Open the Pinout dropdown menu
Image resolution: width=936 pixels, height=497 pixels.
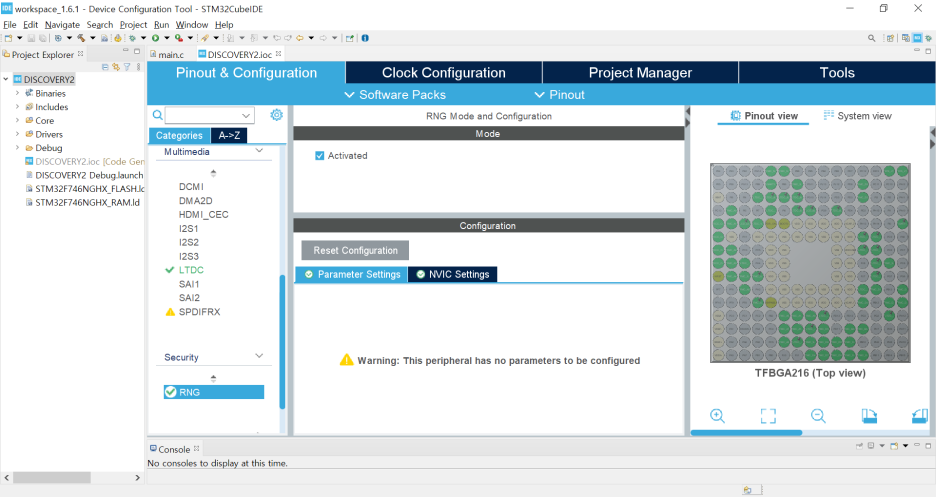click(x=559, y=95)
